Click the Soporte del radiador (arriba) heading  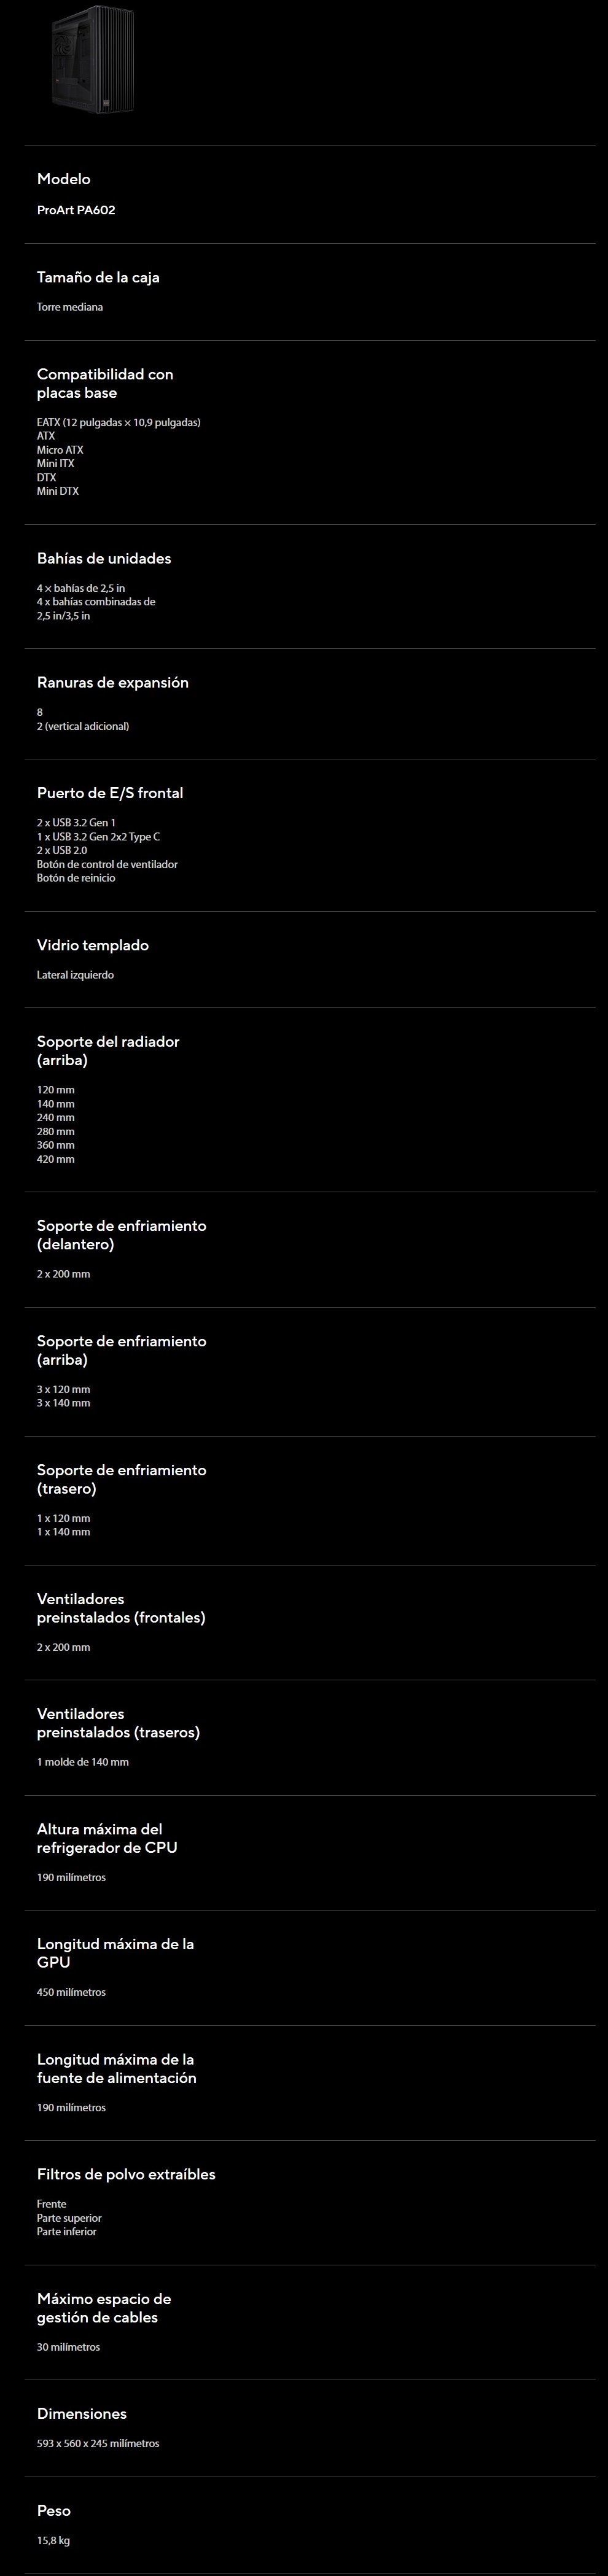point(108,1050)
